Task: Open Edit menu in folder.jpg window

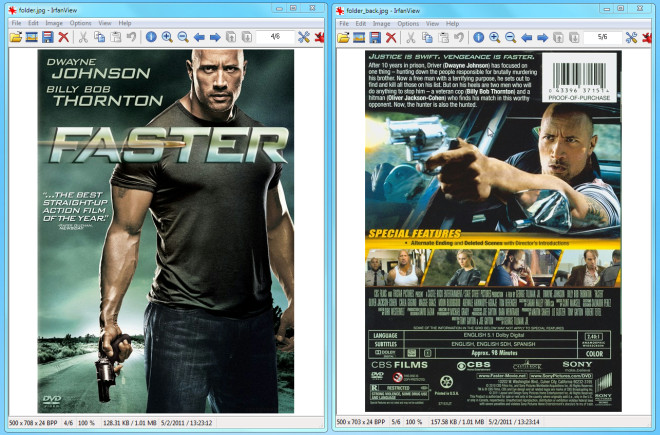Action: click(x=33, y=23)
